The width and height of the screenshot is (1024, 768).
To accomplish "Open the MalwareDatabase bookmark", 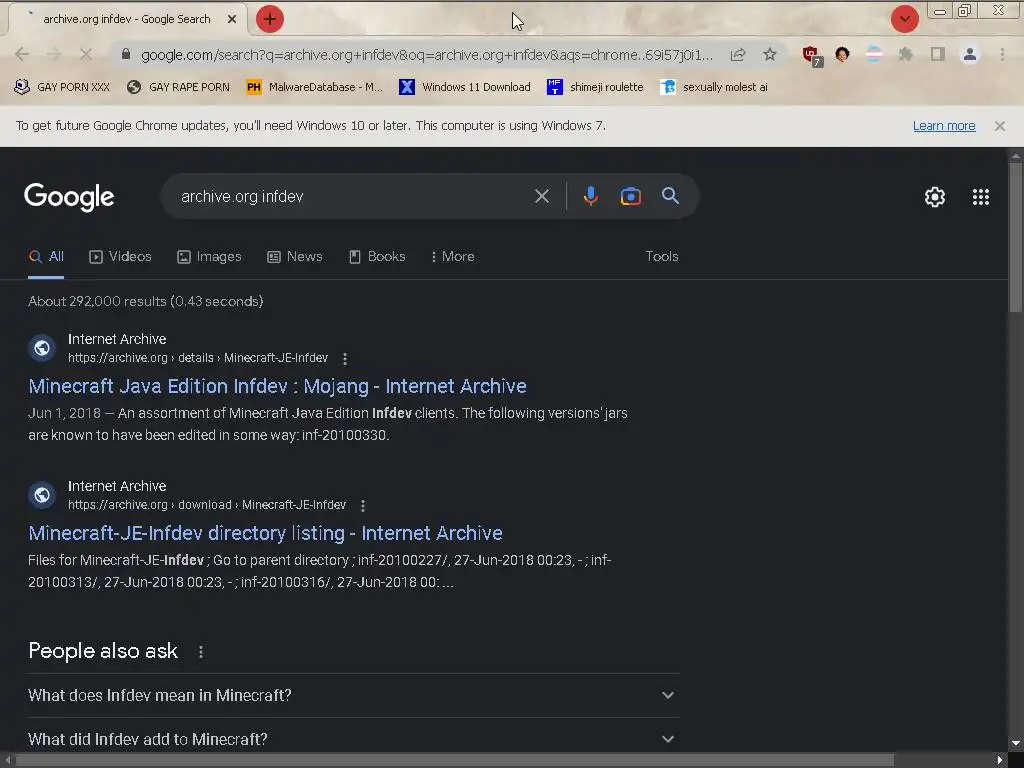I will (315, 87).
